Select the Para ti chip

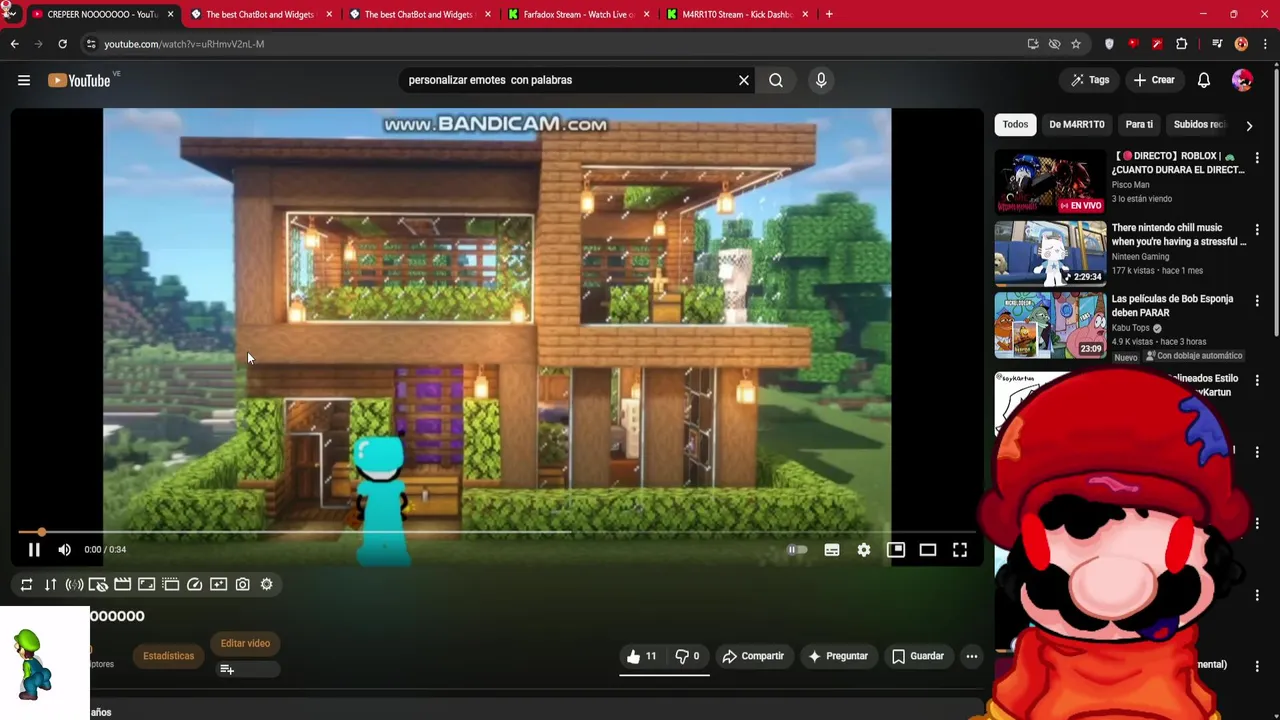point(1139,125)
